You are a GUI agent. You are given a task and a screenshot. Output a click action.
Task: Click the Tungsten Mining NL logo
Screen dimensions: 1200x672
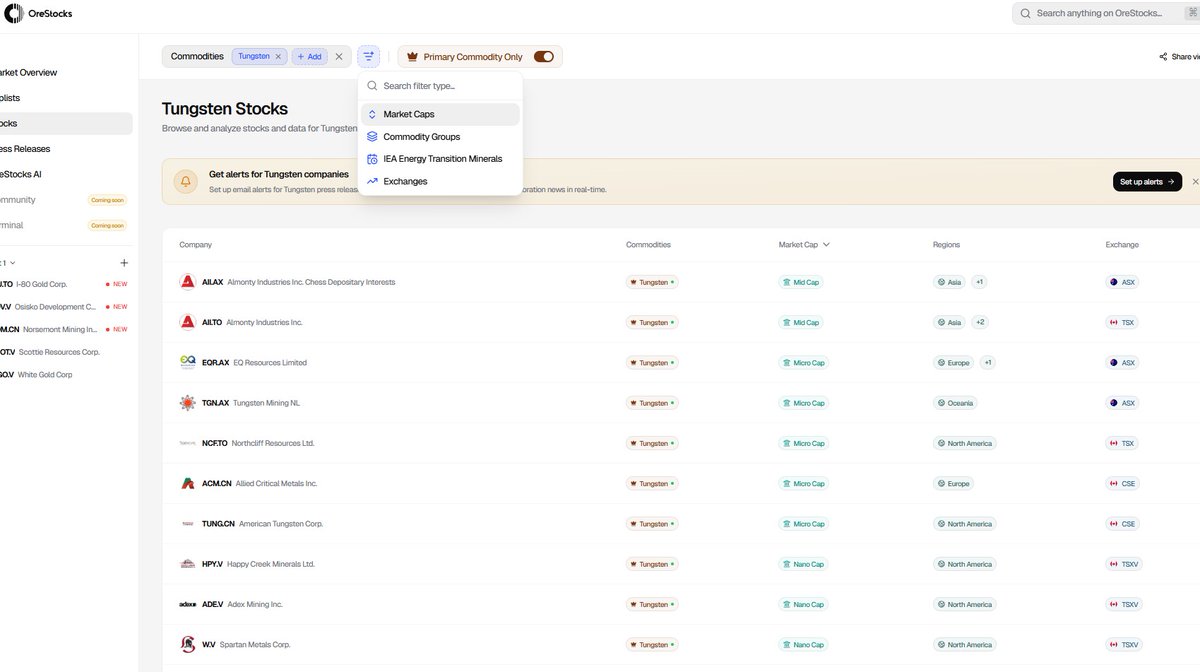click(187, 403)
